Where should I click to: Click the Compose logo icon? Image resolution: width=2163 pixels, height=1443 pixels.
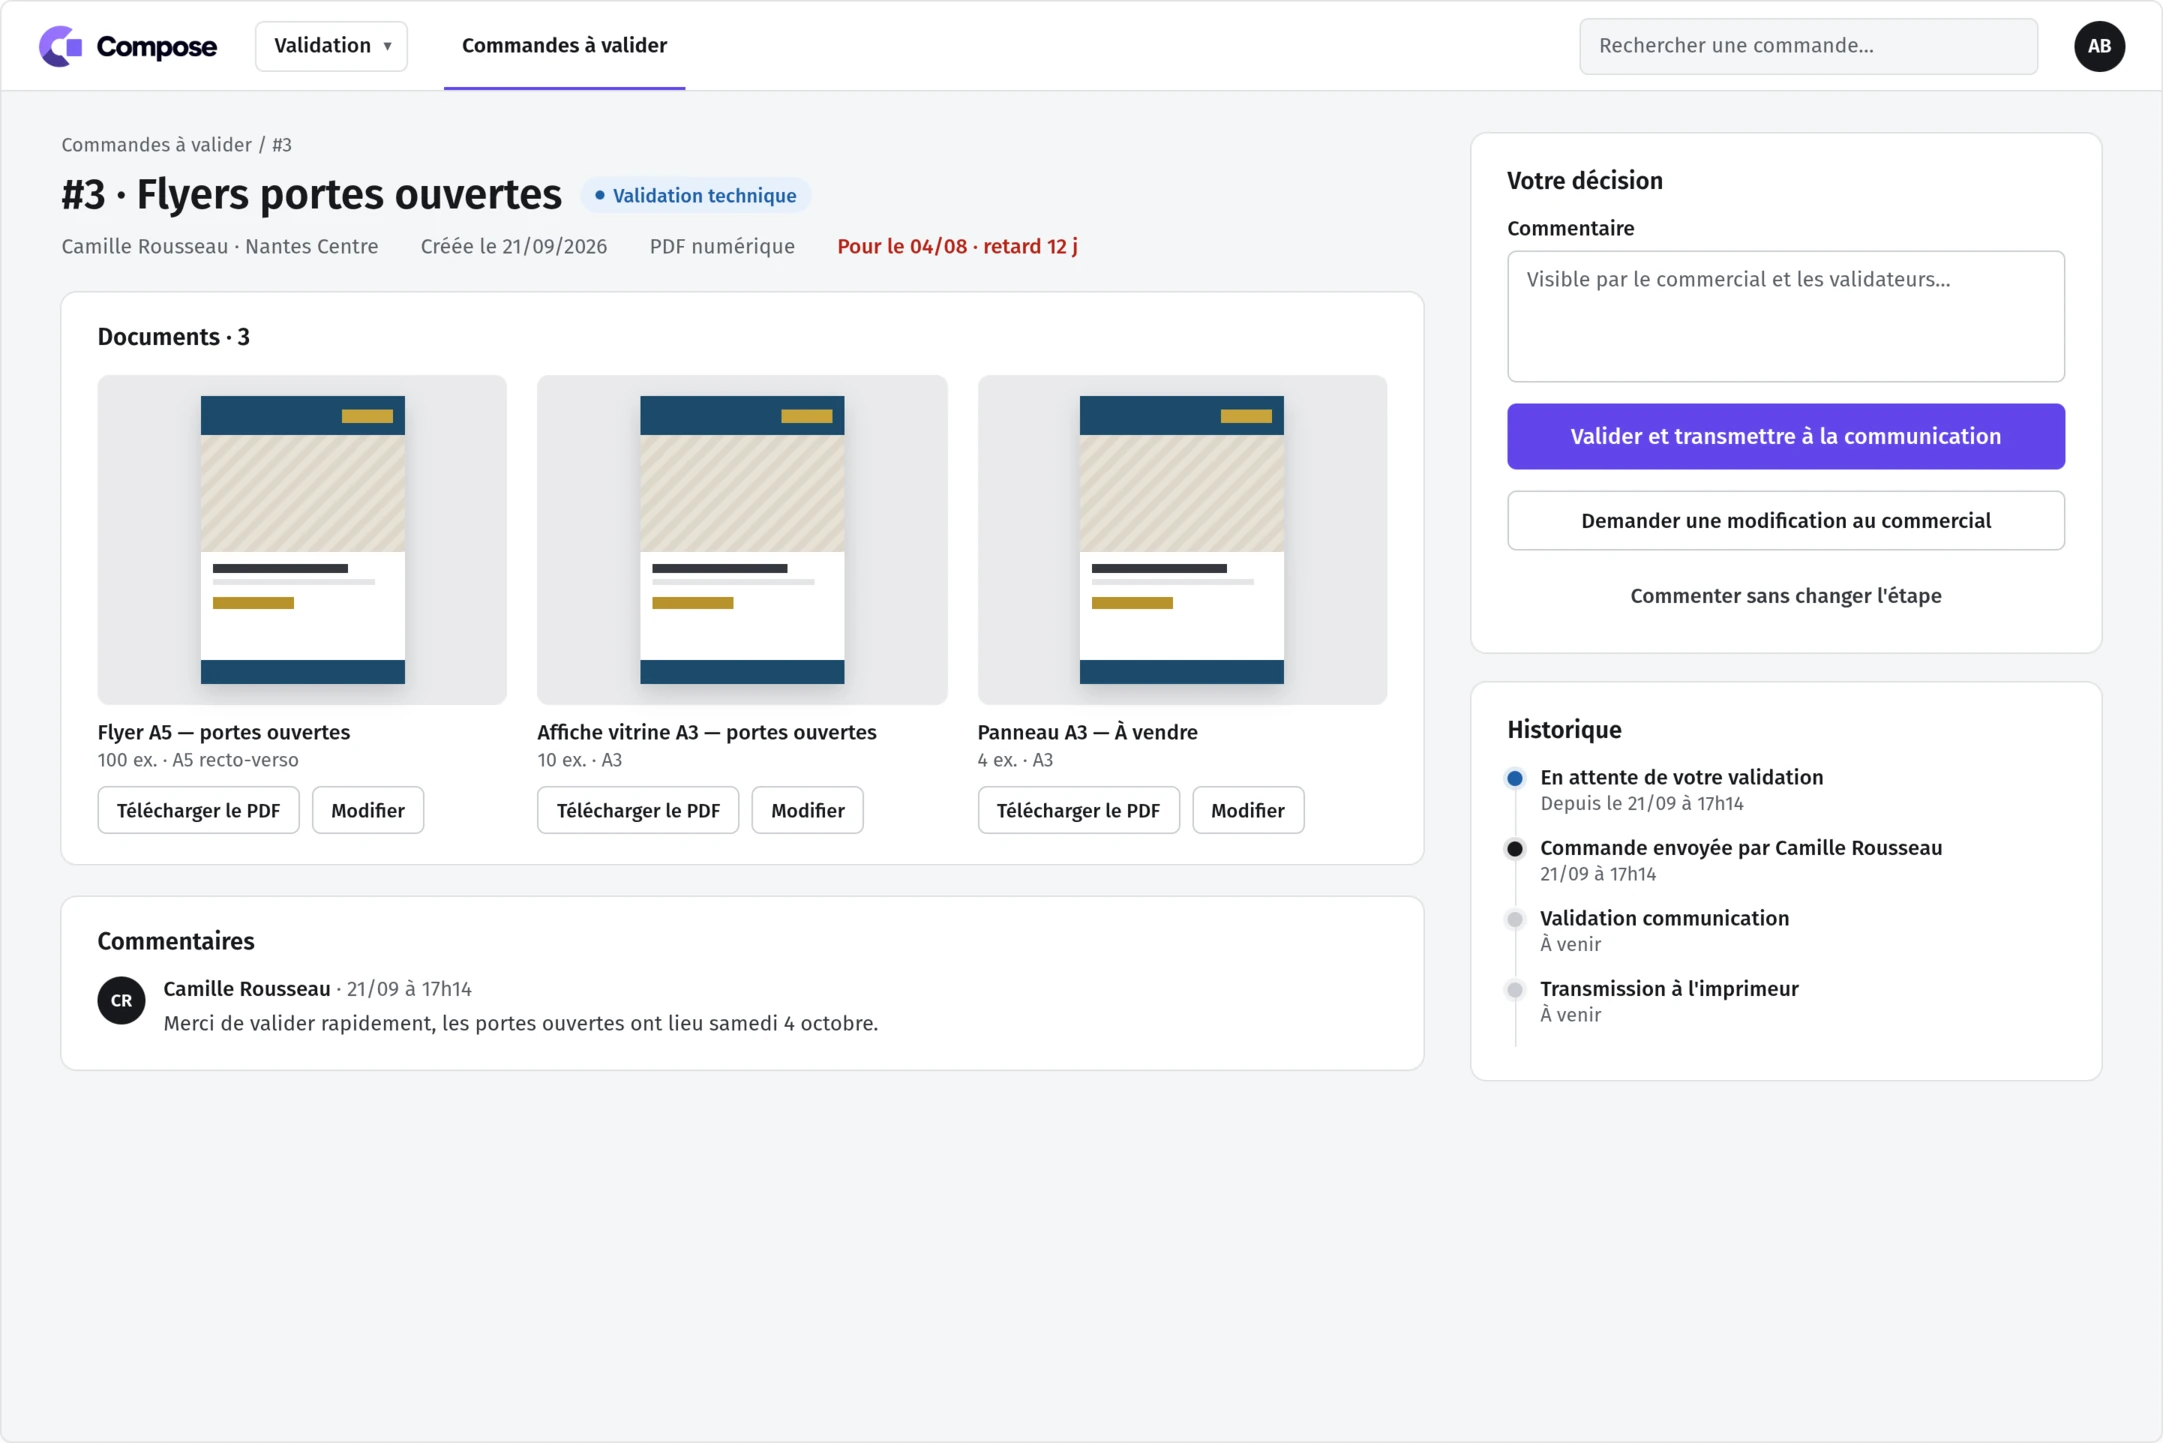tap(60, 46)
